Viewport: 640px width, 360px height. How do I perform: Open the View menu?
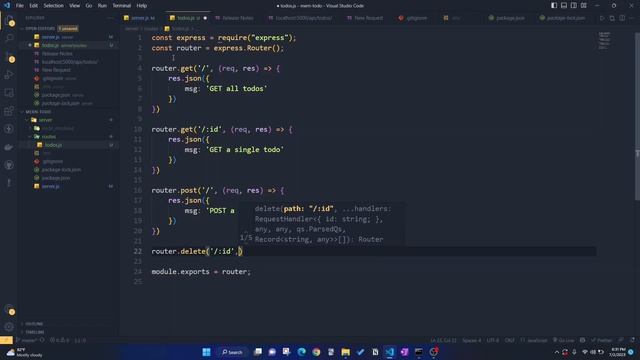point(74,6)
